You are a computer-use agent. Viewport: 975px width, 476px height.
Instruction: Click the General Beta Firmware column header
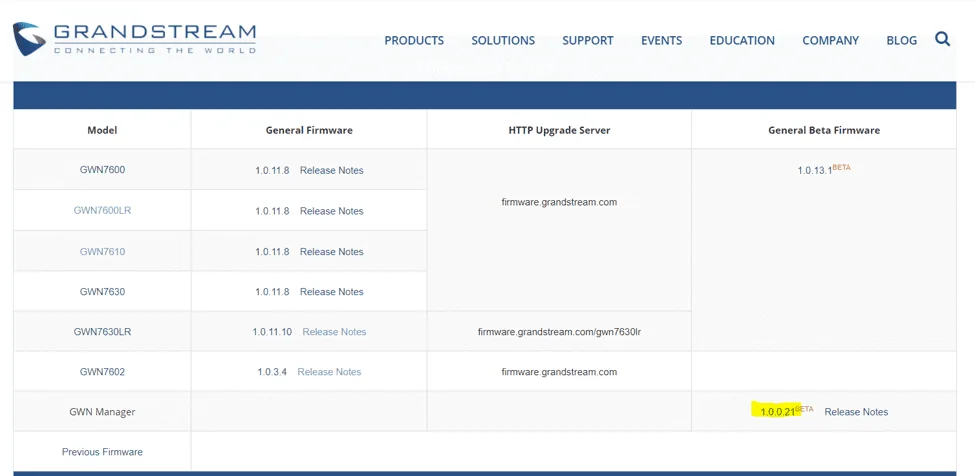(x=824, y=130)
